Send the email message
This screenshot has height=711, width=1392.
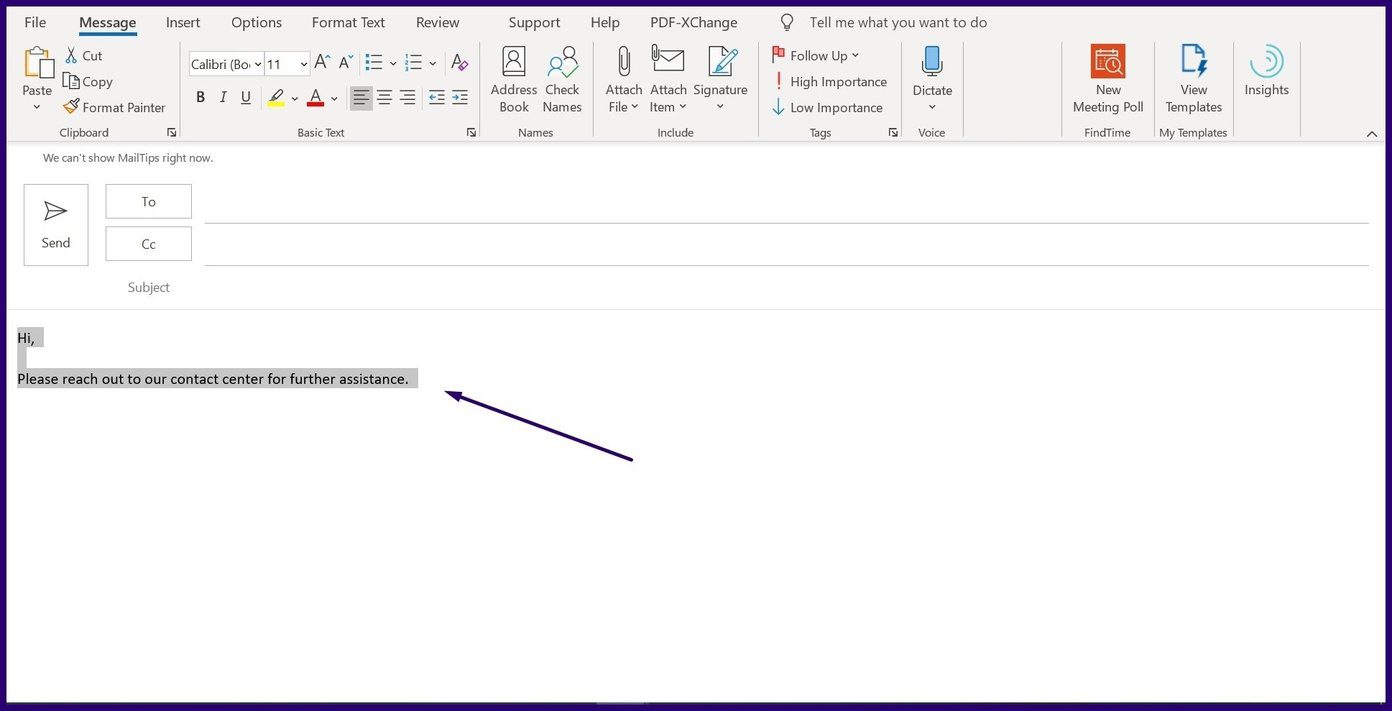click(56, 225)
